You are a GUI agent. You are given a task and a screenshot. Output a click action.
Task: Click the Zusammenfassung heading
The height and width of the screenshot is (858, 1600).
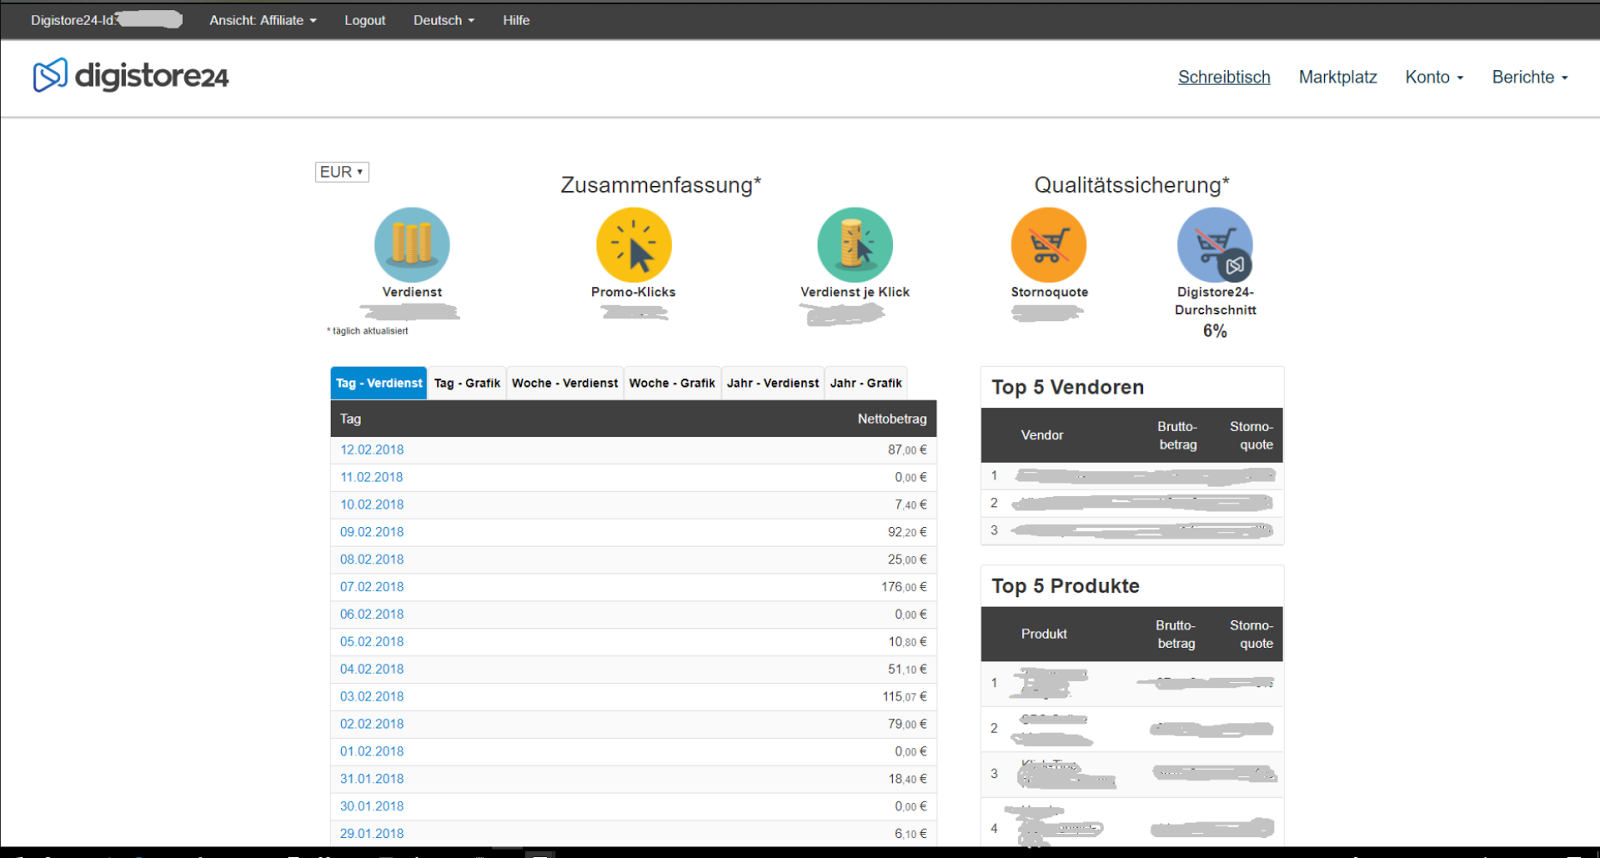(x=661, y=185)
